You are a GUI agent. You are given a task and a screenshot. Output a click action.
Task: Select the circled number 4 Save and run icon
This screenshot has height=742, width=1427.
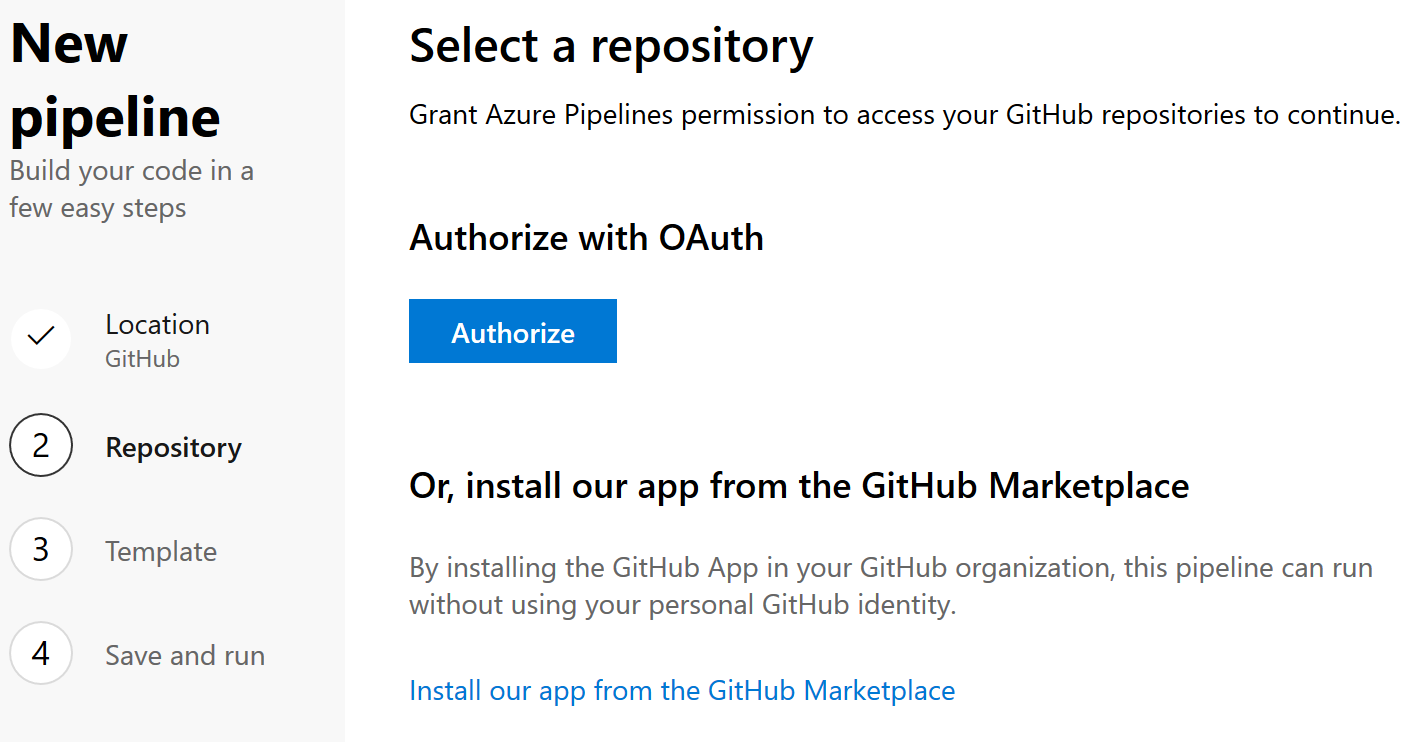point(40,654)
